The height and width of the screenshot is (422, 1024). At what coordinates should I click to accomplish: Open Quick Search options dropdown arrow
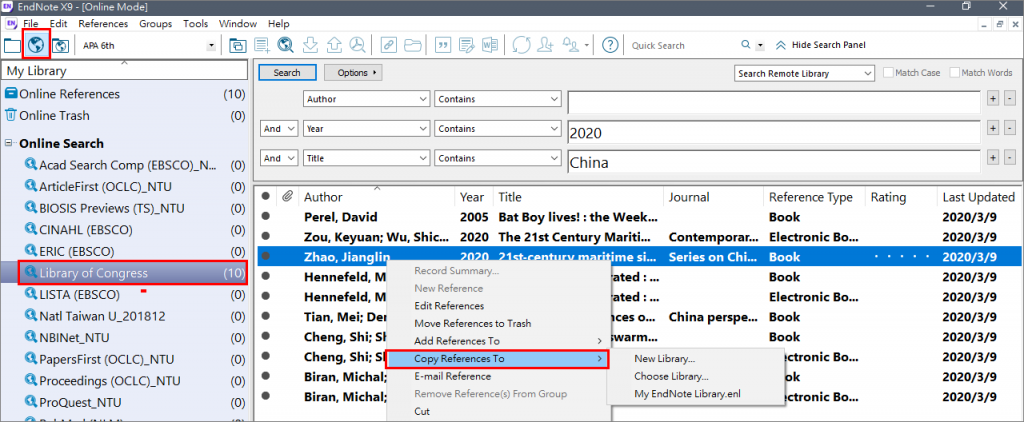pos(760,46)
